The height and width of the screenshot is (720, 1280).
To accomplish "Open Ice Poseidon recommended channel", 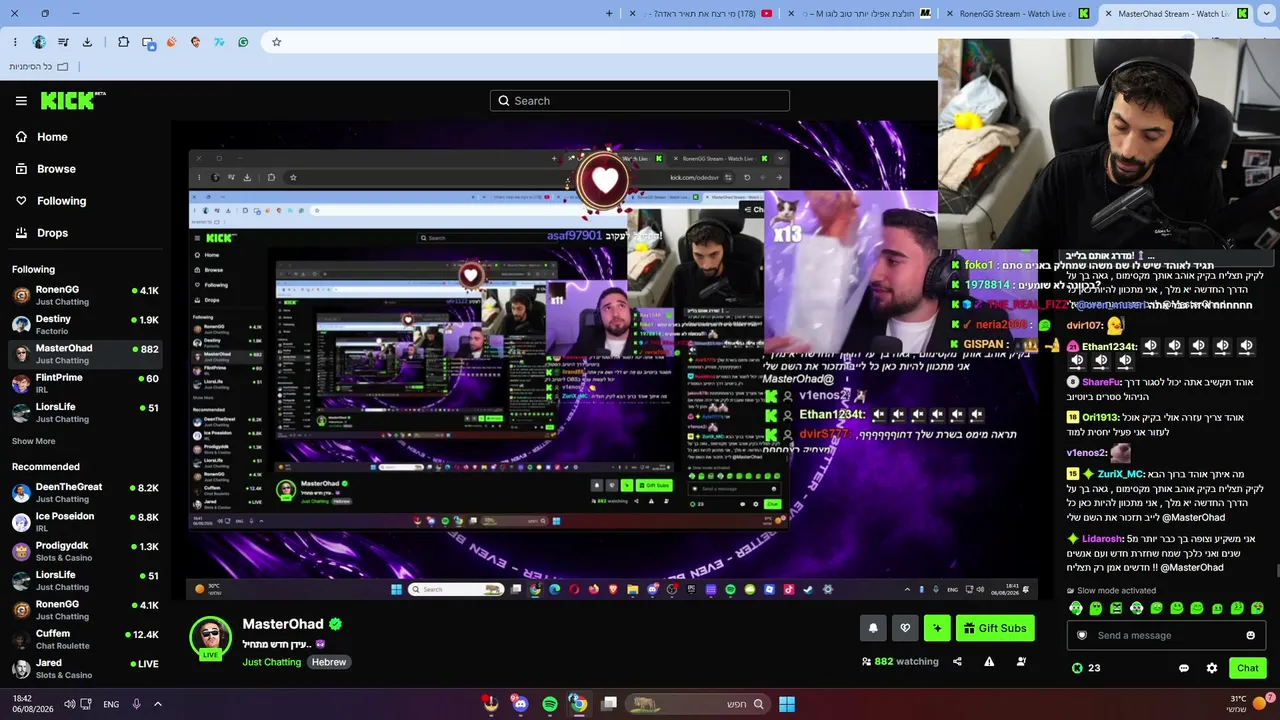I will [86, 521].
